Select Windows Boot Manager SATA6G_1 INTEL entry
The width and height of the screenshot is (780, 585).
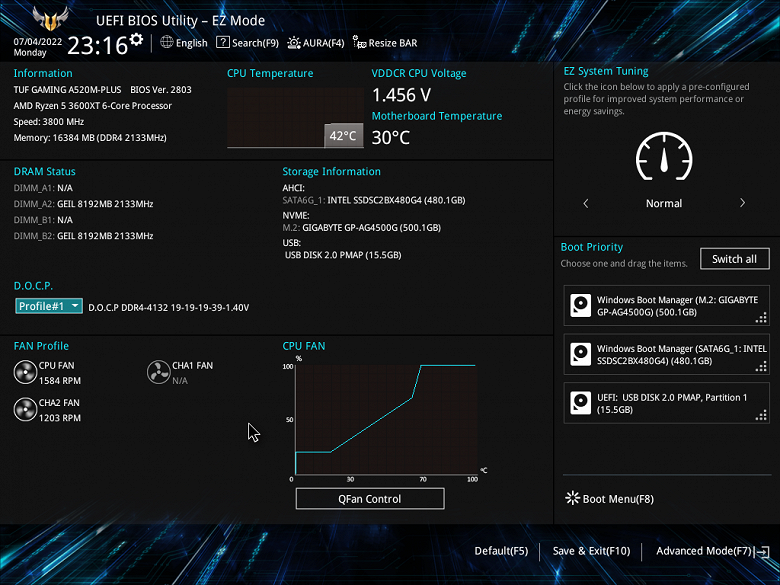pyautogui.click(x=666, y=354)
